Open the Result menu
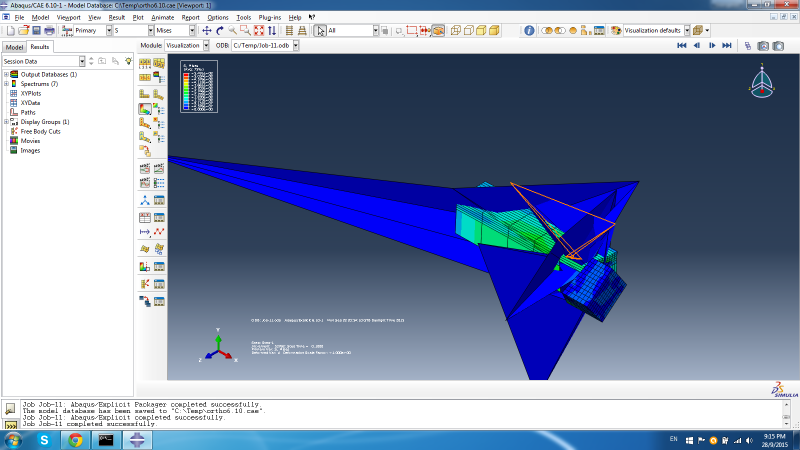The image size is (800, 450). 117,17
